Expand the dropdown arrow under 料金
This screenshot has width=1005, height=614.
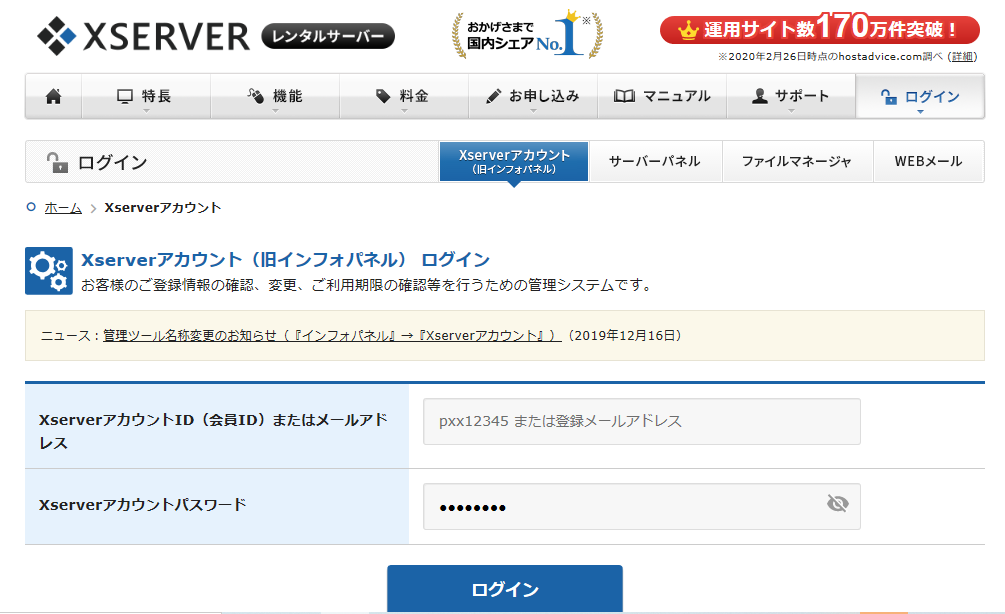(x=404, y=112)
